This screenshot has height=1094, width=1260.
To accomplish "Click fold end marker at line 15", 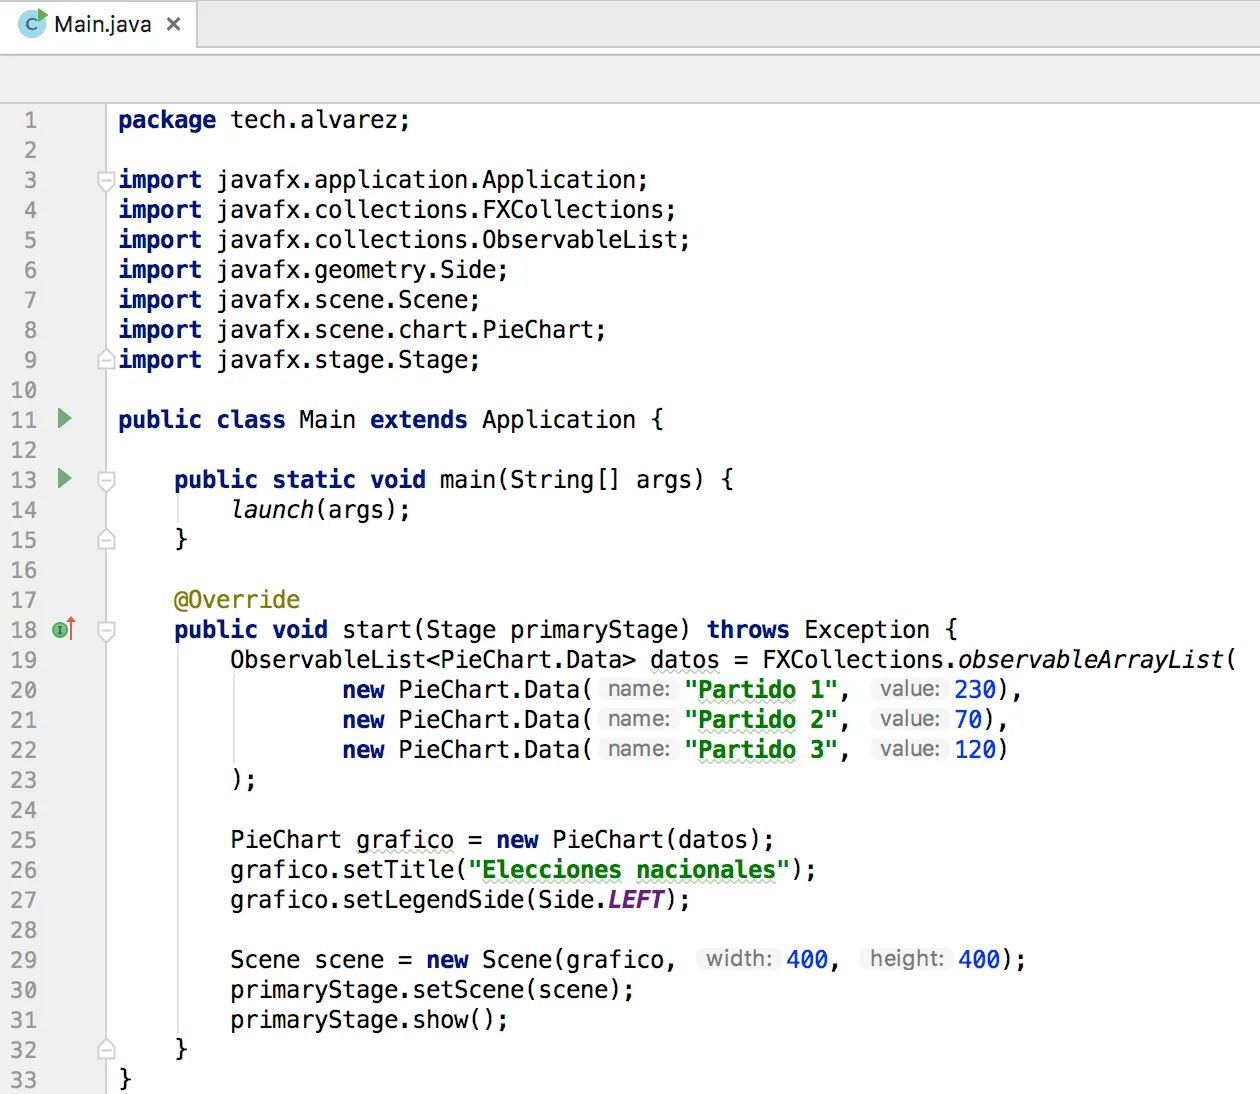I will pyautogui.click(x=106, y=540).
